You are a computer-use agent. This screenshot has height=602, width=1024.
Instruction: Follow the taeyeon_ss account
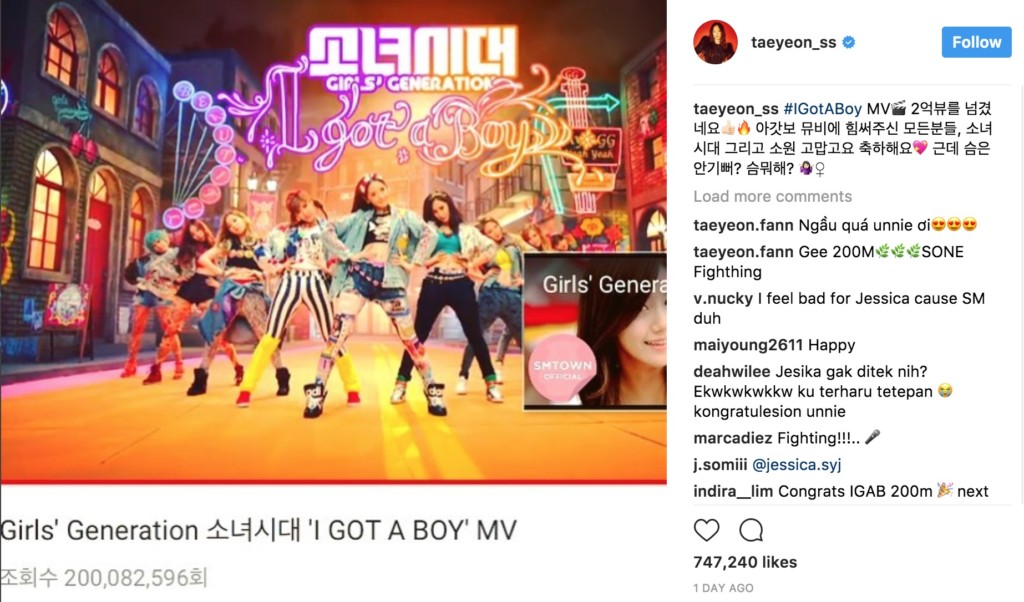[976, 42]
